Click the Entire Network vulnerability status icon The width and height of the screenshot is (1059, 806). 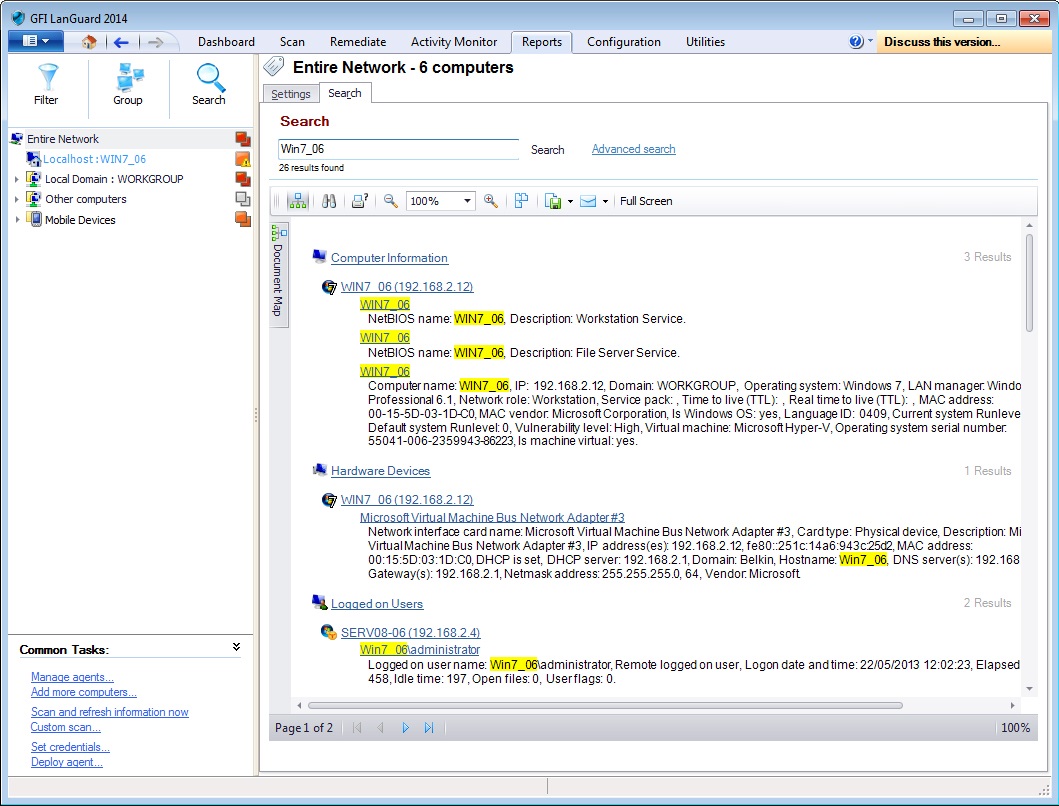[x=242, y=139]
